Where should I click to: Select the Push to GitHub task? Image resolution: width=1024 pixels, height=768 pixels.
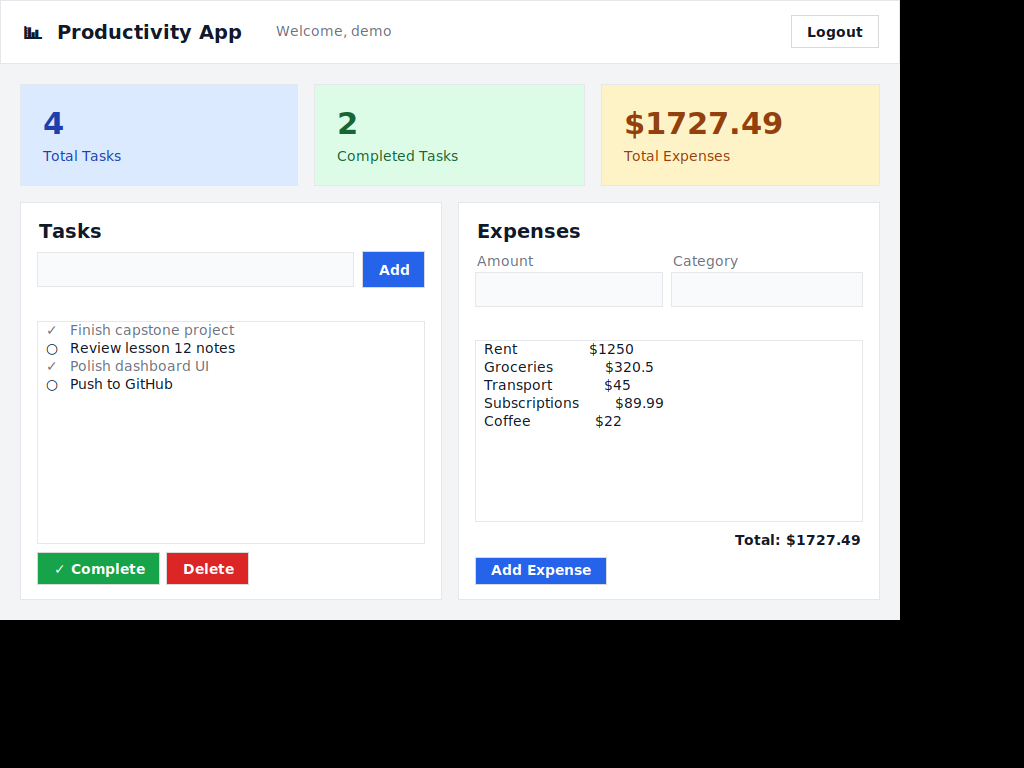coord(231,385)
